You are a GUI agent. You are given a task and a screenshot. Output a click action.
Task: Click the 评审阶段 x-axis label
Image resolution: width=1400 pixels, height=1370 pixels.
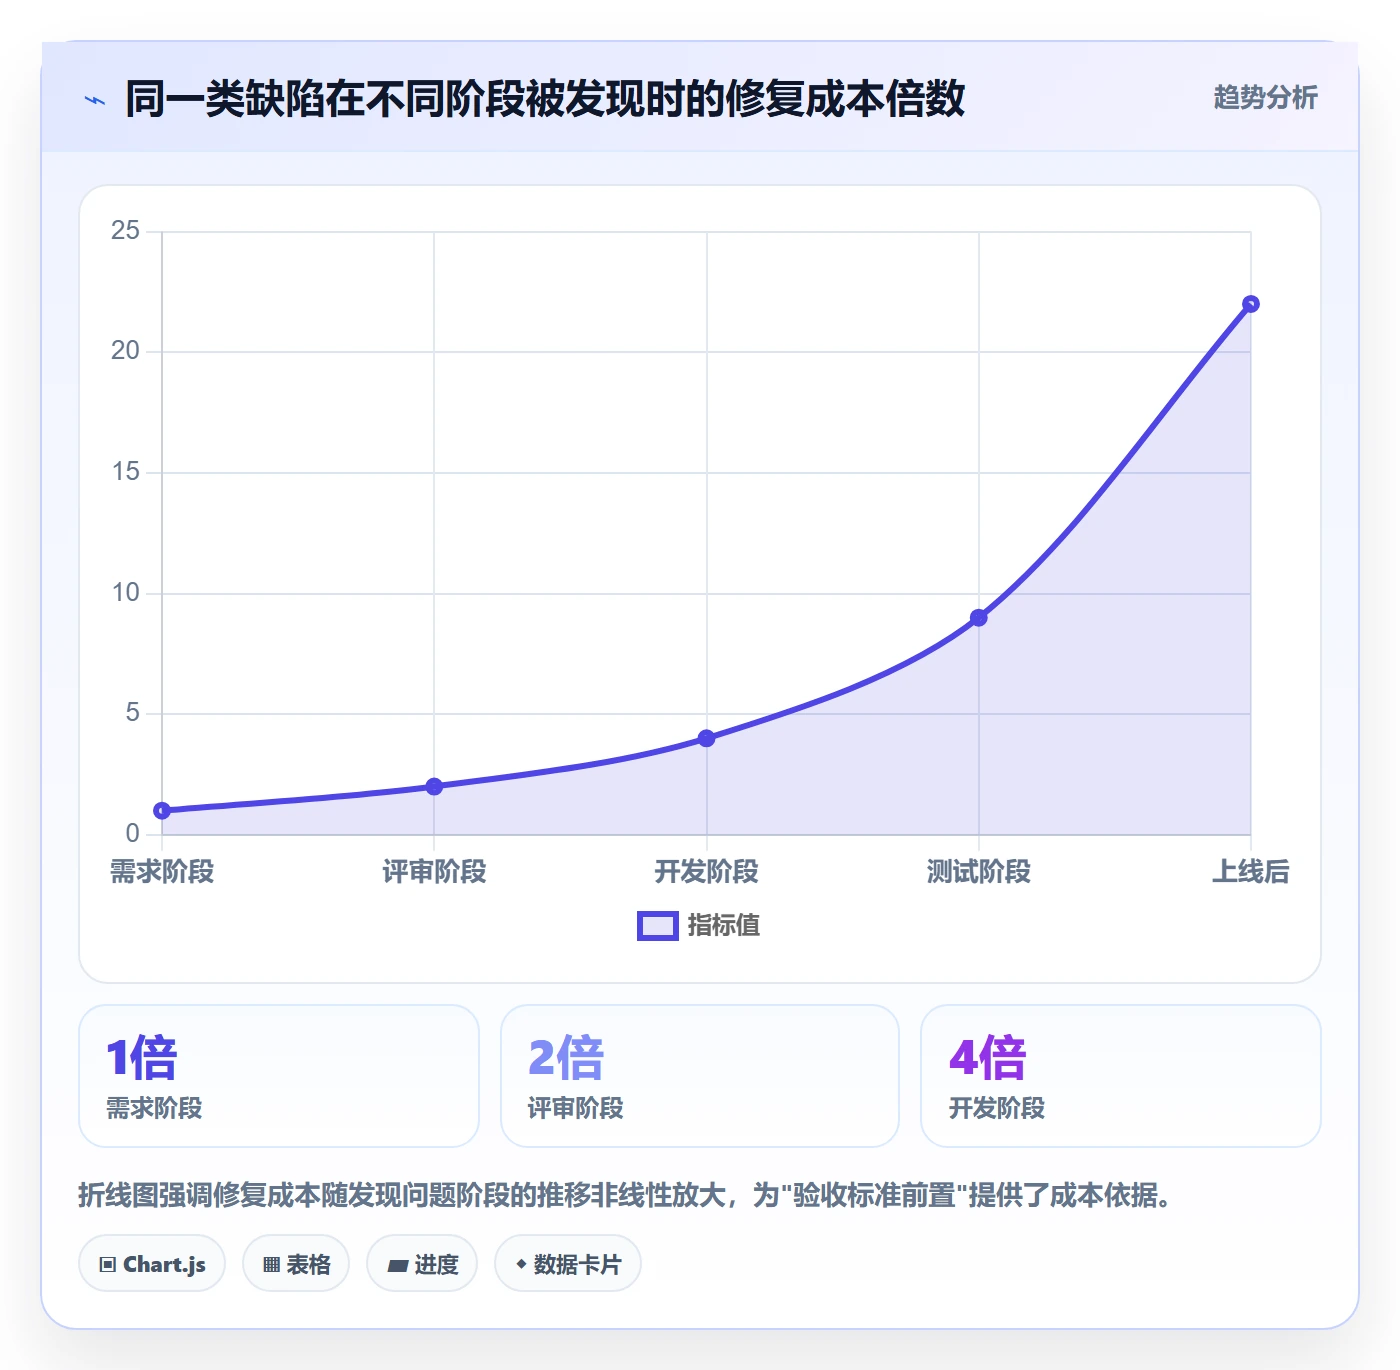(x=434, y=872)
